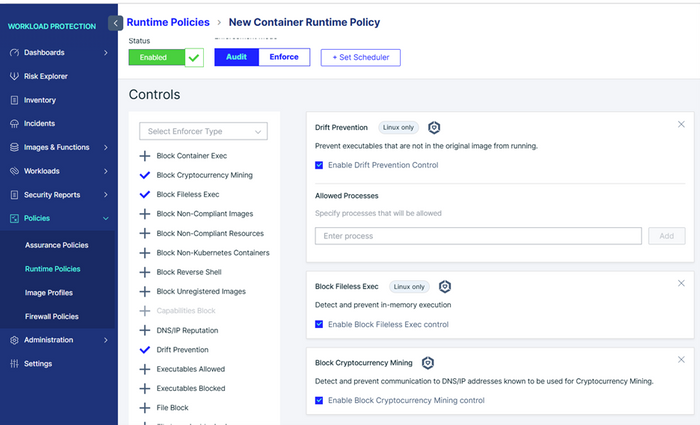Viewport: 700px width, 425px height.
Task: Follow the Runtime Policies breadcrumb link
Action: tap(168, 22)
